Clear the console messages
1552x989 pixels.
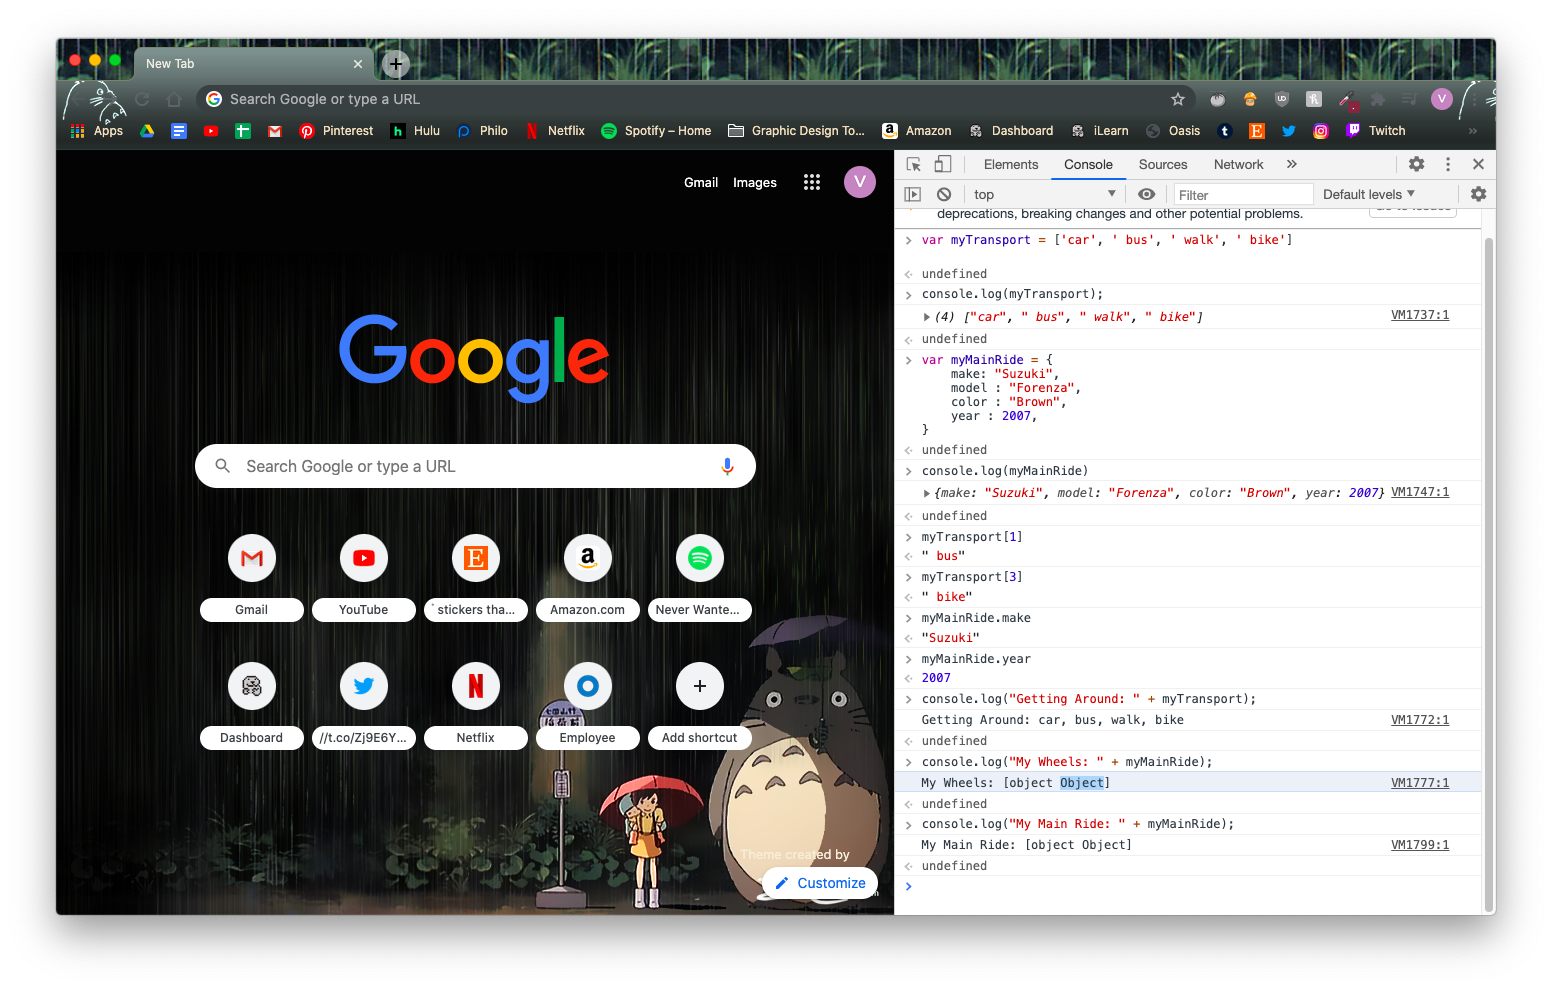pos(944,193)
